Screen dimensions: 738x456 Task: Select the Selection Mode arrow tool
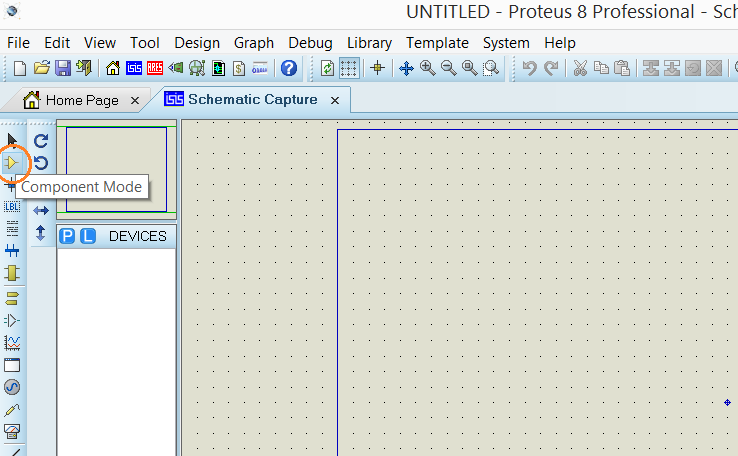tap(12, 140)
